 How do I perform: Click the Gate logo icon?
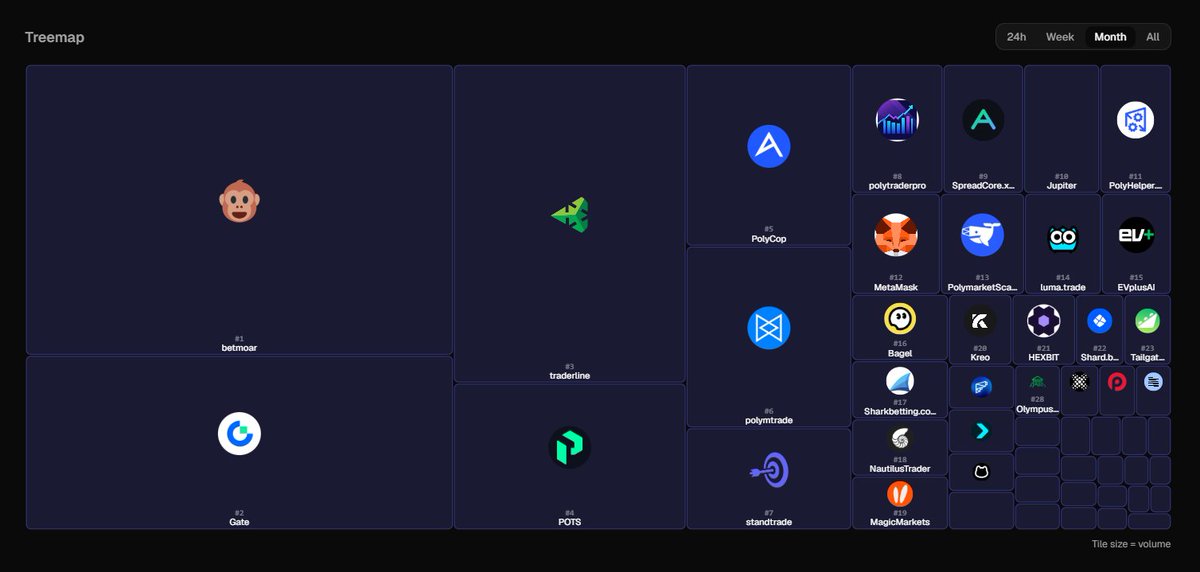click(239, 434)
